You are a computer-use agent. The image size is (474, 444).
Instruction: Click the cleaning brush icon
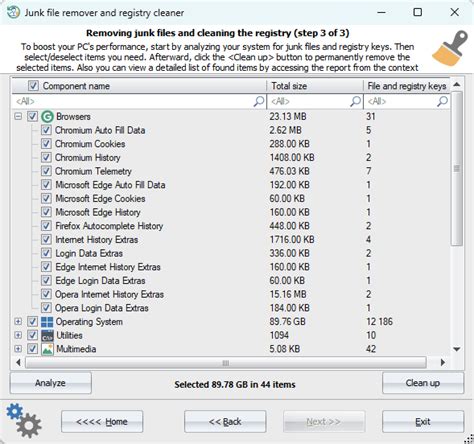pyautogui.click(x=450, y=48)
